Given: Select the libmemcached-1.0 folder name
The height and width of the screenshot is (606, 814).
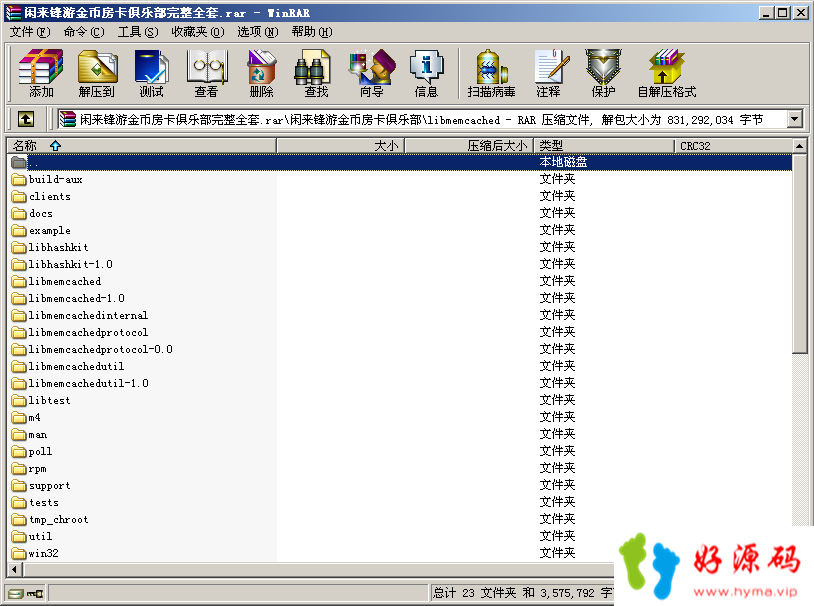Looking at the screenshot, I should (76, 299).
